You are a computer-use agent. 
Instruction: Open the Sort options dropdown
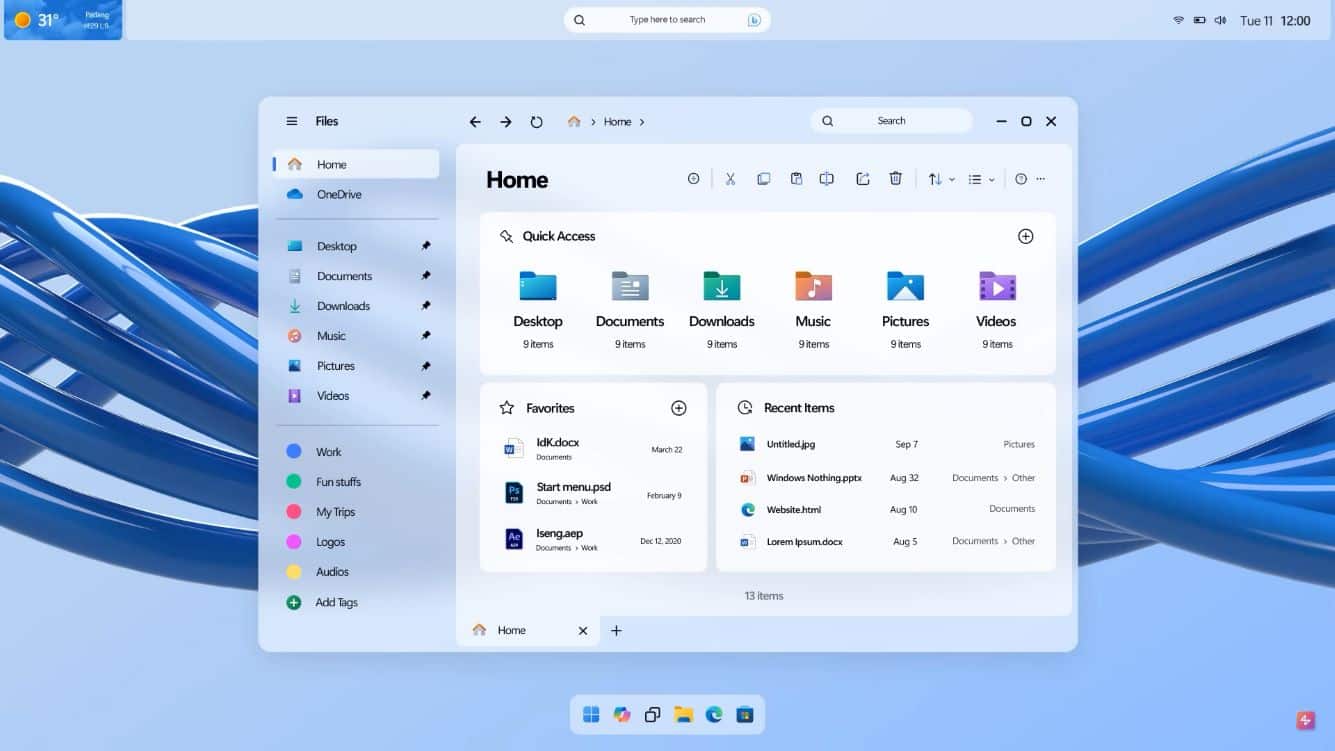click(938, 178)
